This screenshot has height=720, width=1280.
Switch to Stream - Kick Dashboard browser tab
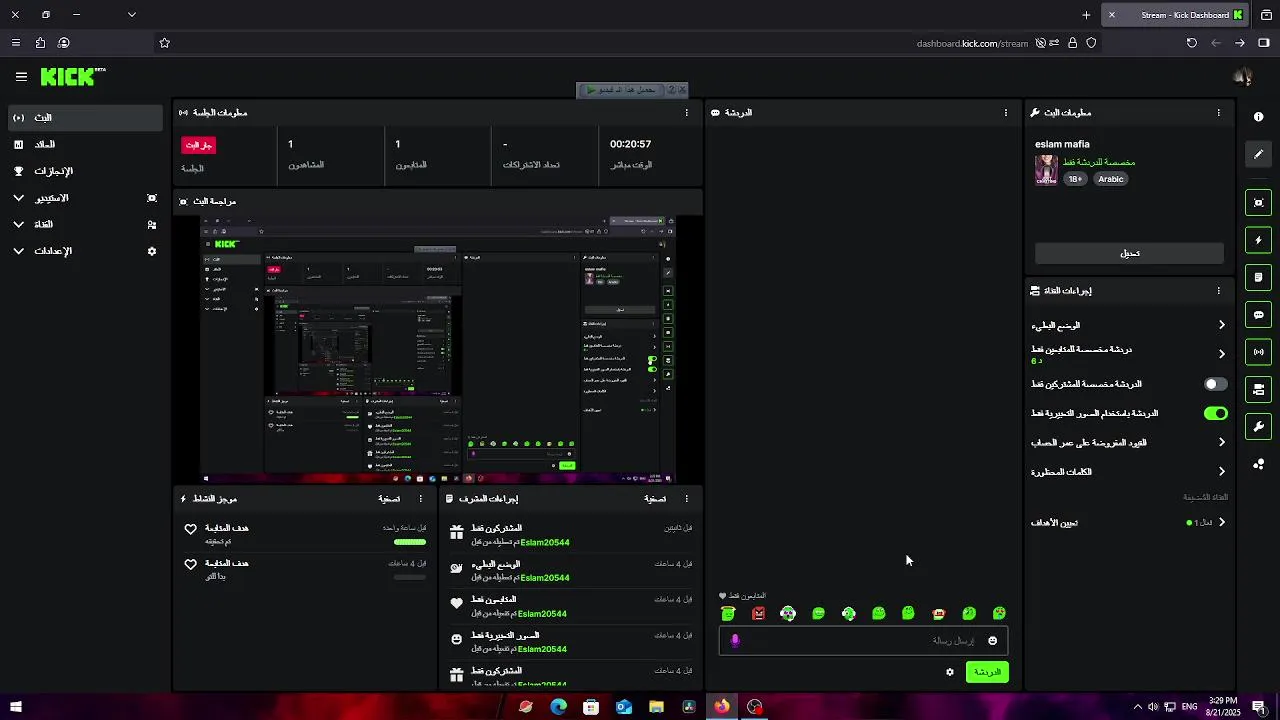tap(1176, 15)
